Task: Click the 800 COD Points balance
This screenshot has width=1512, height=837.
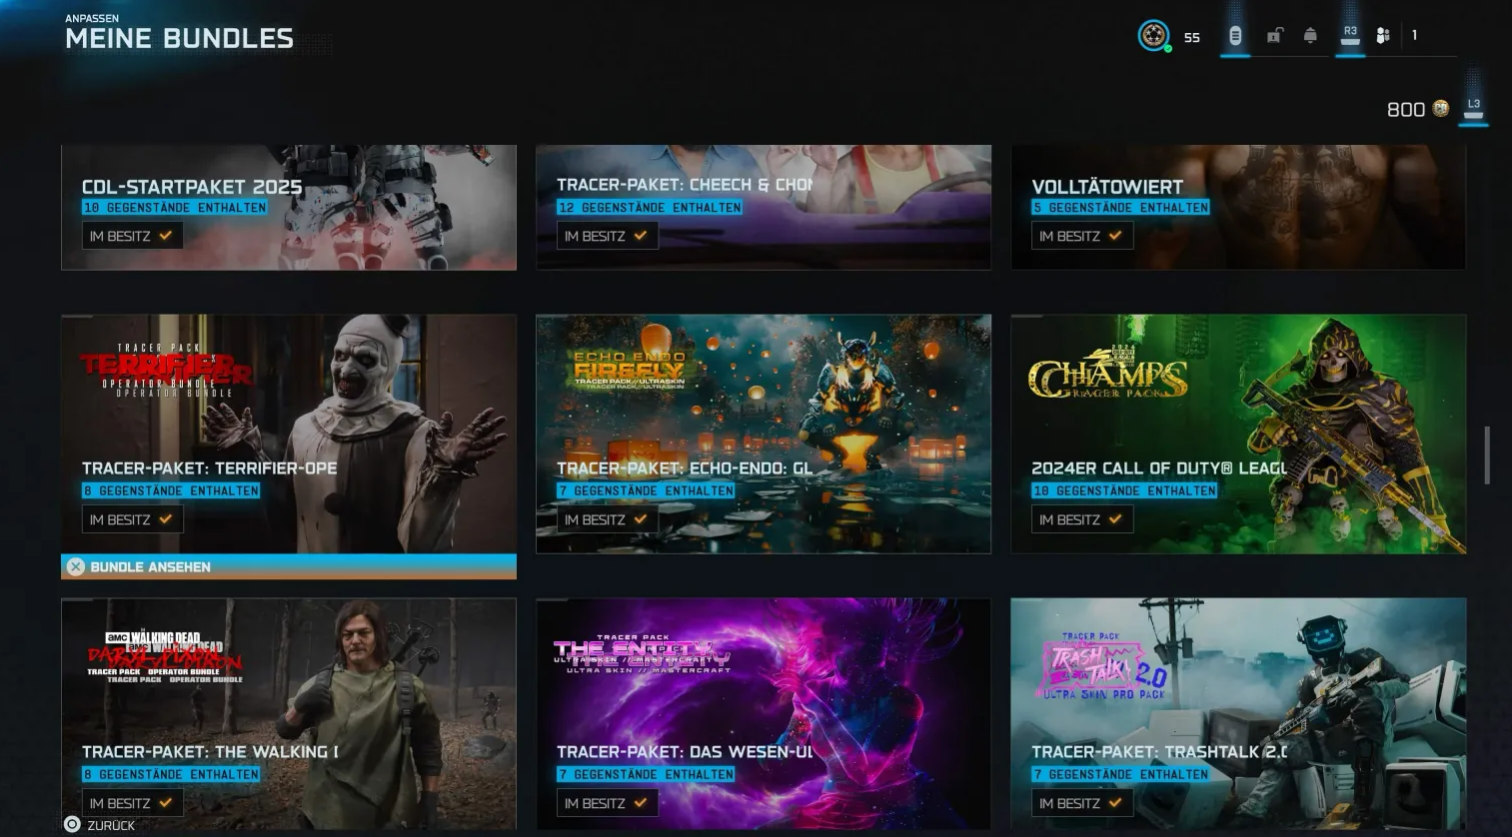Action: click(x=1405, y=109)
